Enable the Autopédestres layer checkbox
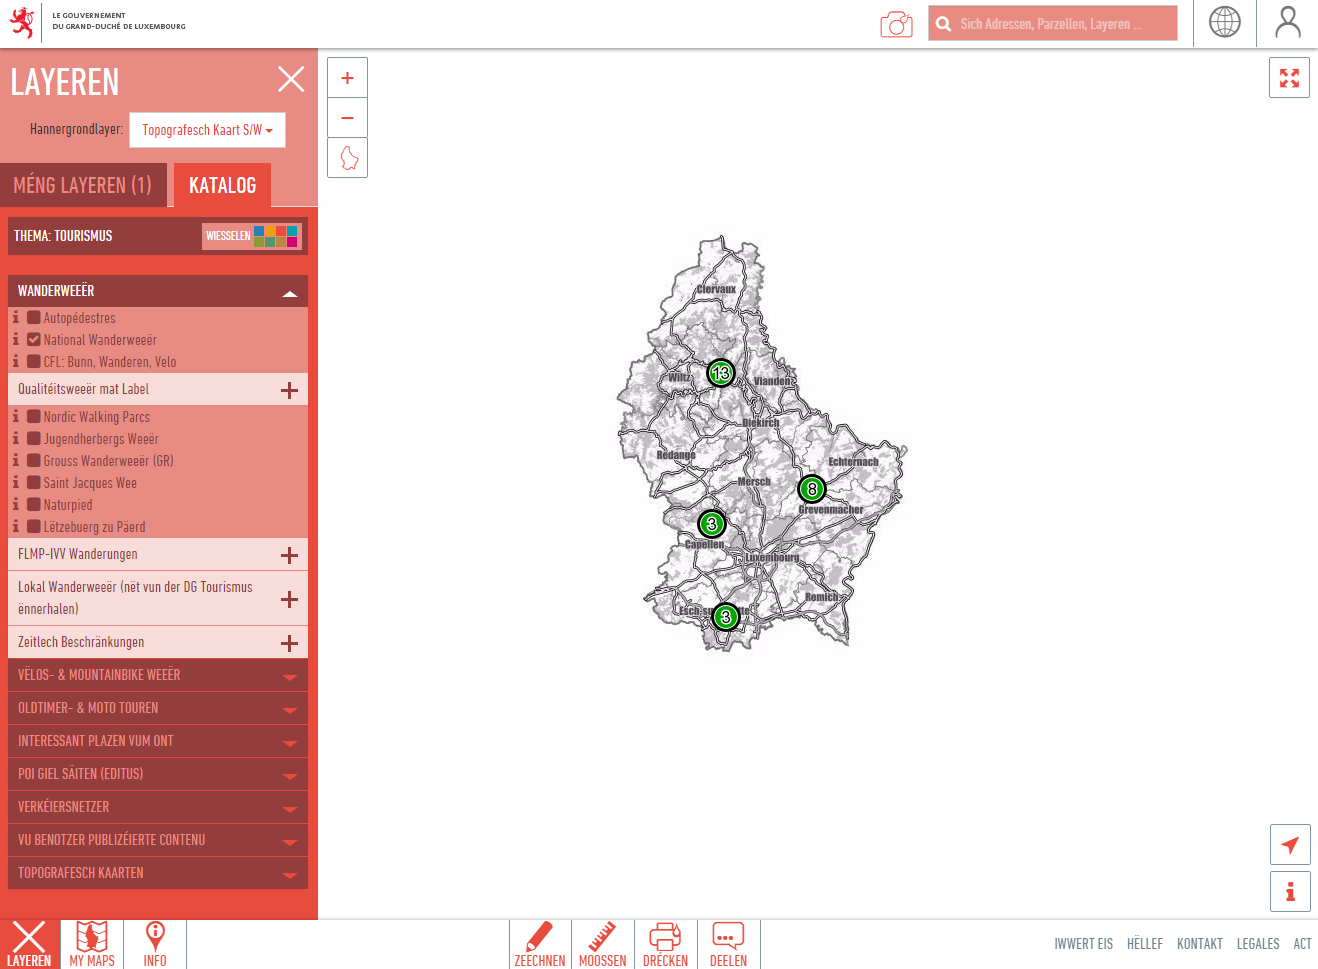This screenshot has height=969, width=1318. point(34,318)
